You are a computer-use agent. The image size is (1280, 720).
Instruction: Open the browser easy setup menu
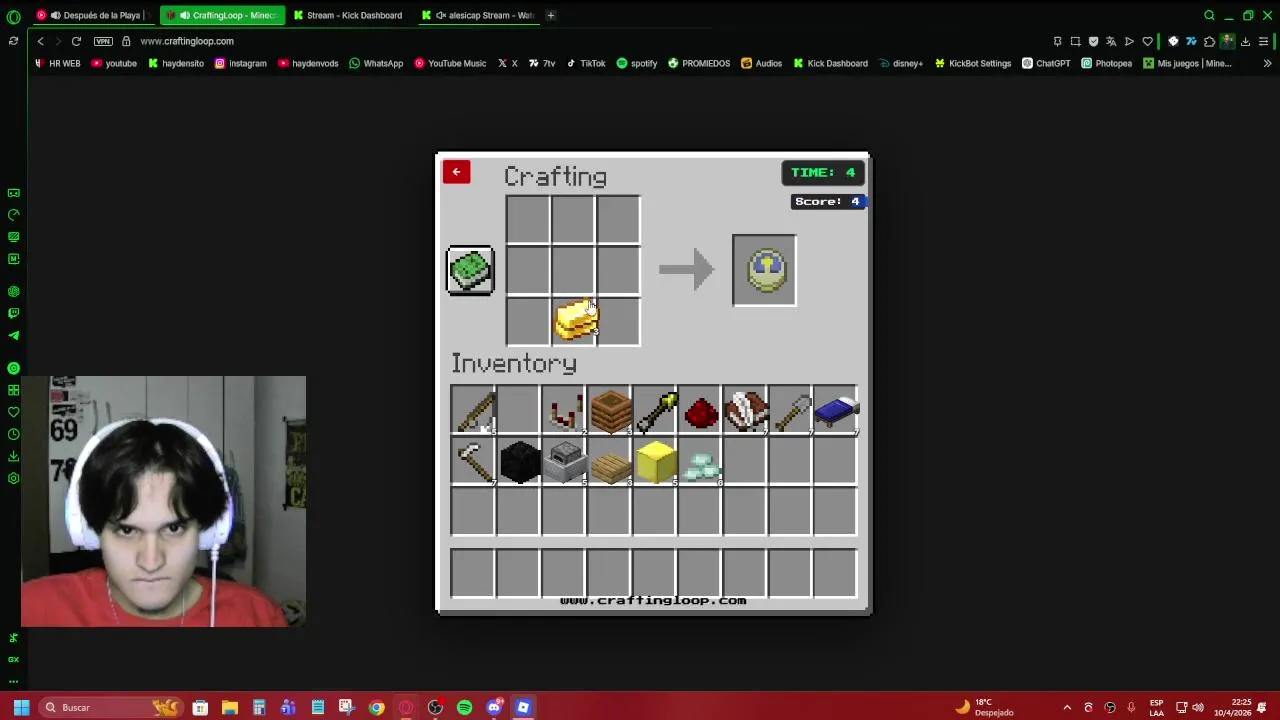pyautogui.click(x=1263, y=41)
